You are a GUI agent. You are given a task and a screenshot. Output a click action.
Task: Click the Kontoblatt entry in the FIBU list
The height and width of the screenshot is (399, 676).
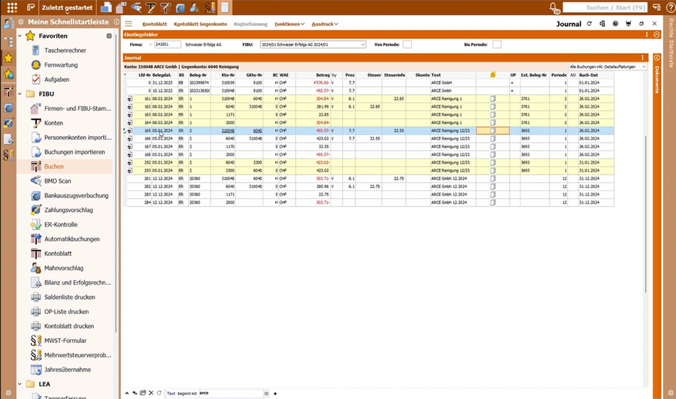coord(58,254)
